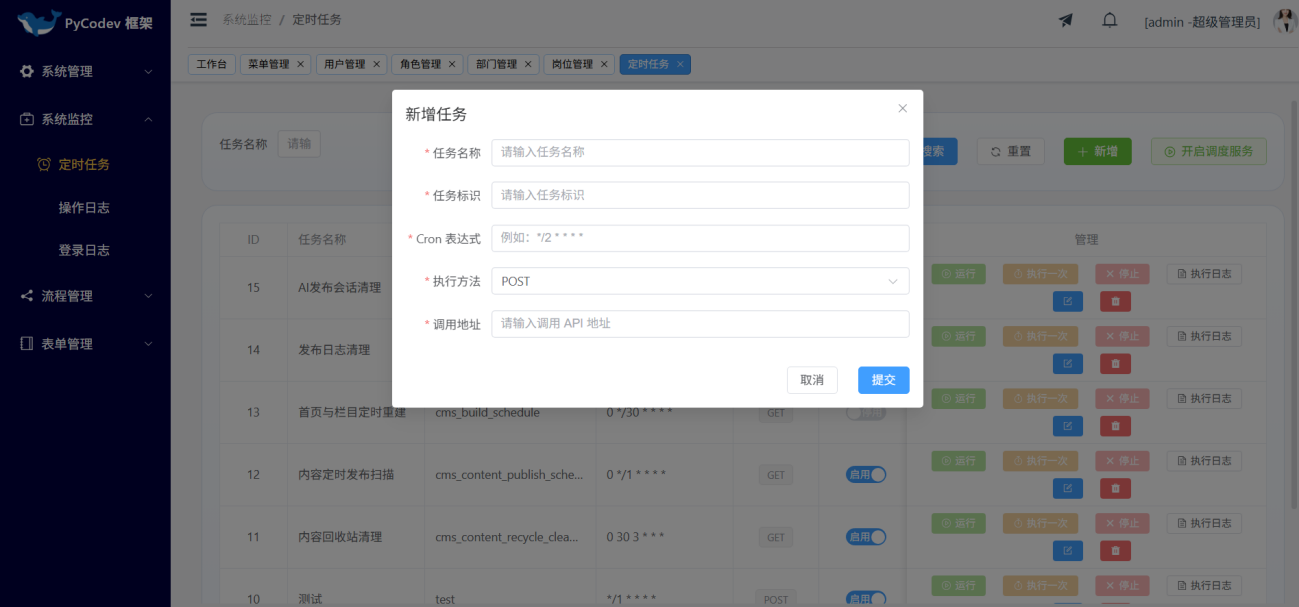Close the 角色管理 tab

452,64
